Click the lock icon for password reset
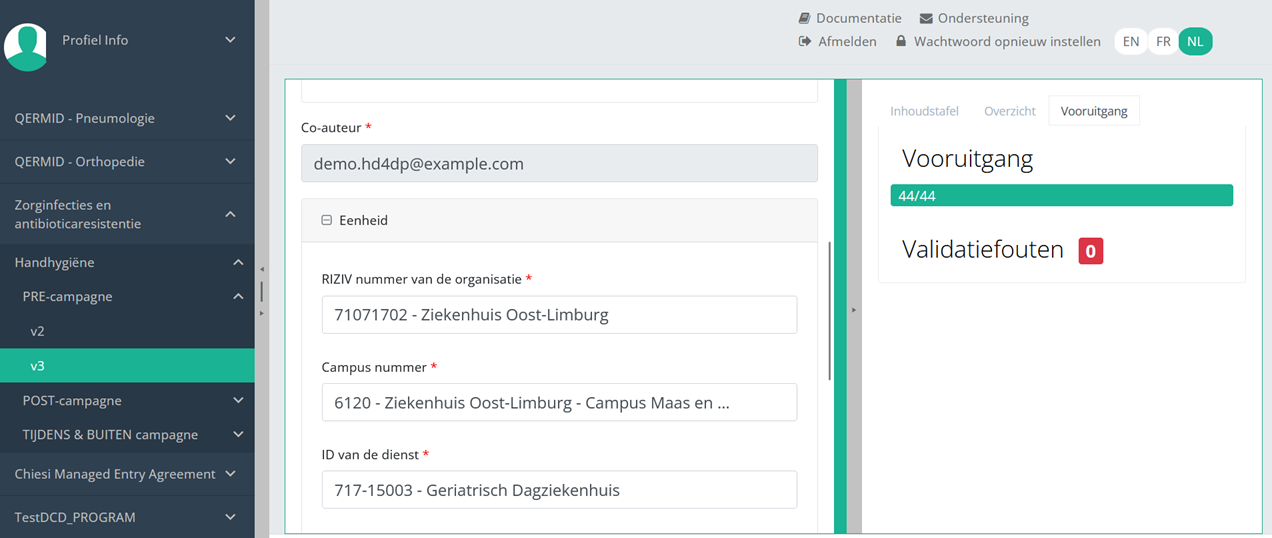The width and height of the screenshot is (1272, 538). pos(901,42)
